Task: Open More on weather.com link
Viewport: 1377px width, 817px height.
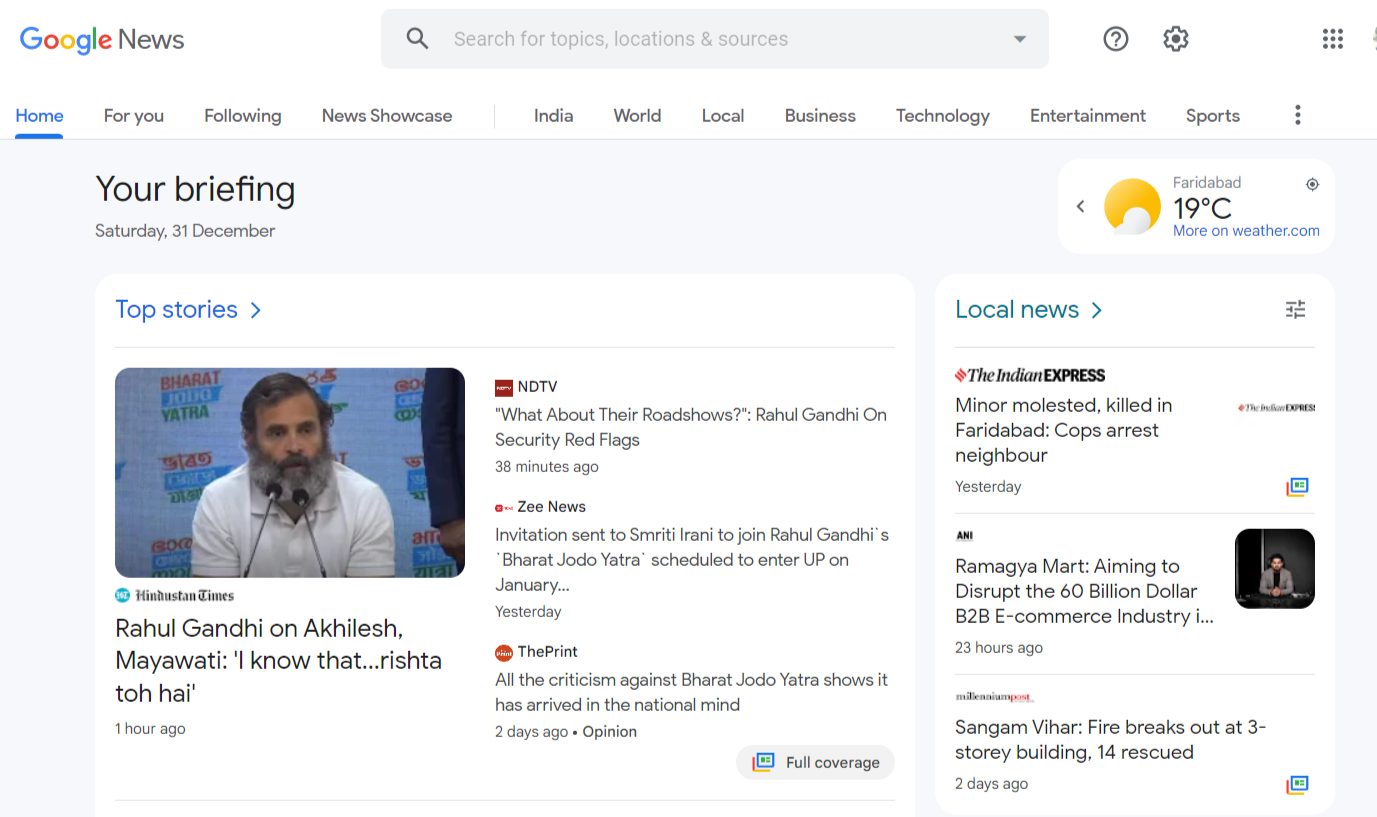Action: point(1246,231)
